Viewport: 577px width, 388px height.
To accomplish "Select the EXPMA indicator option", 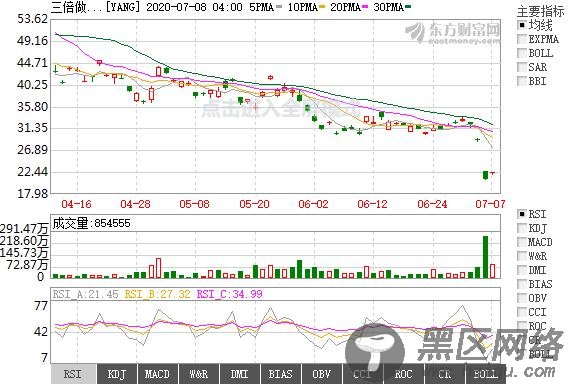I will (x=521, y=39).
